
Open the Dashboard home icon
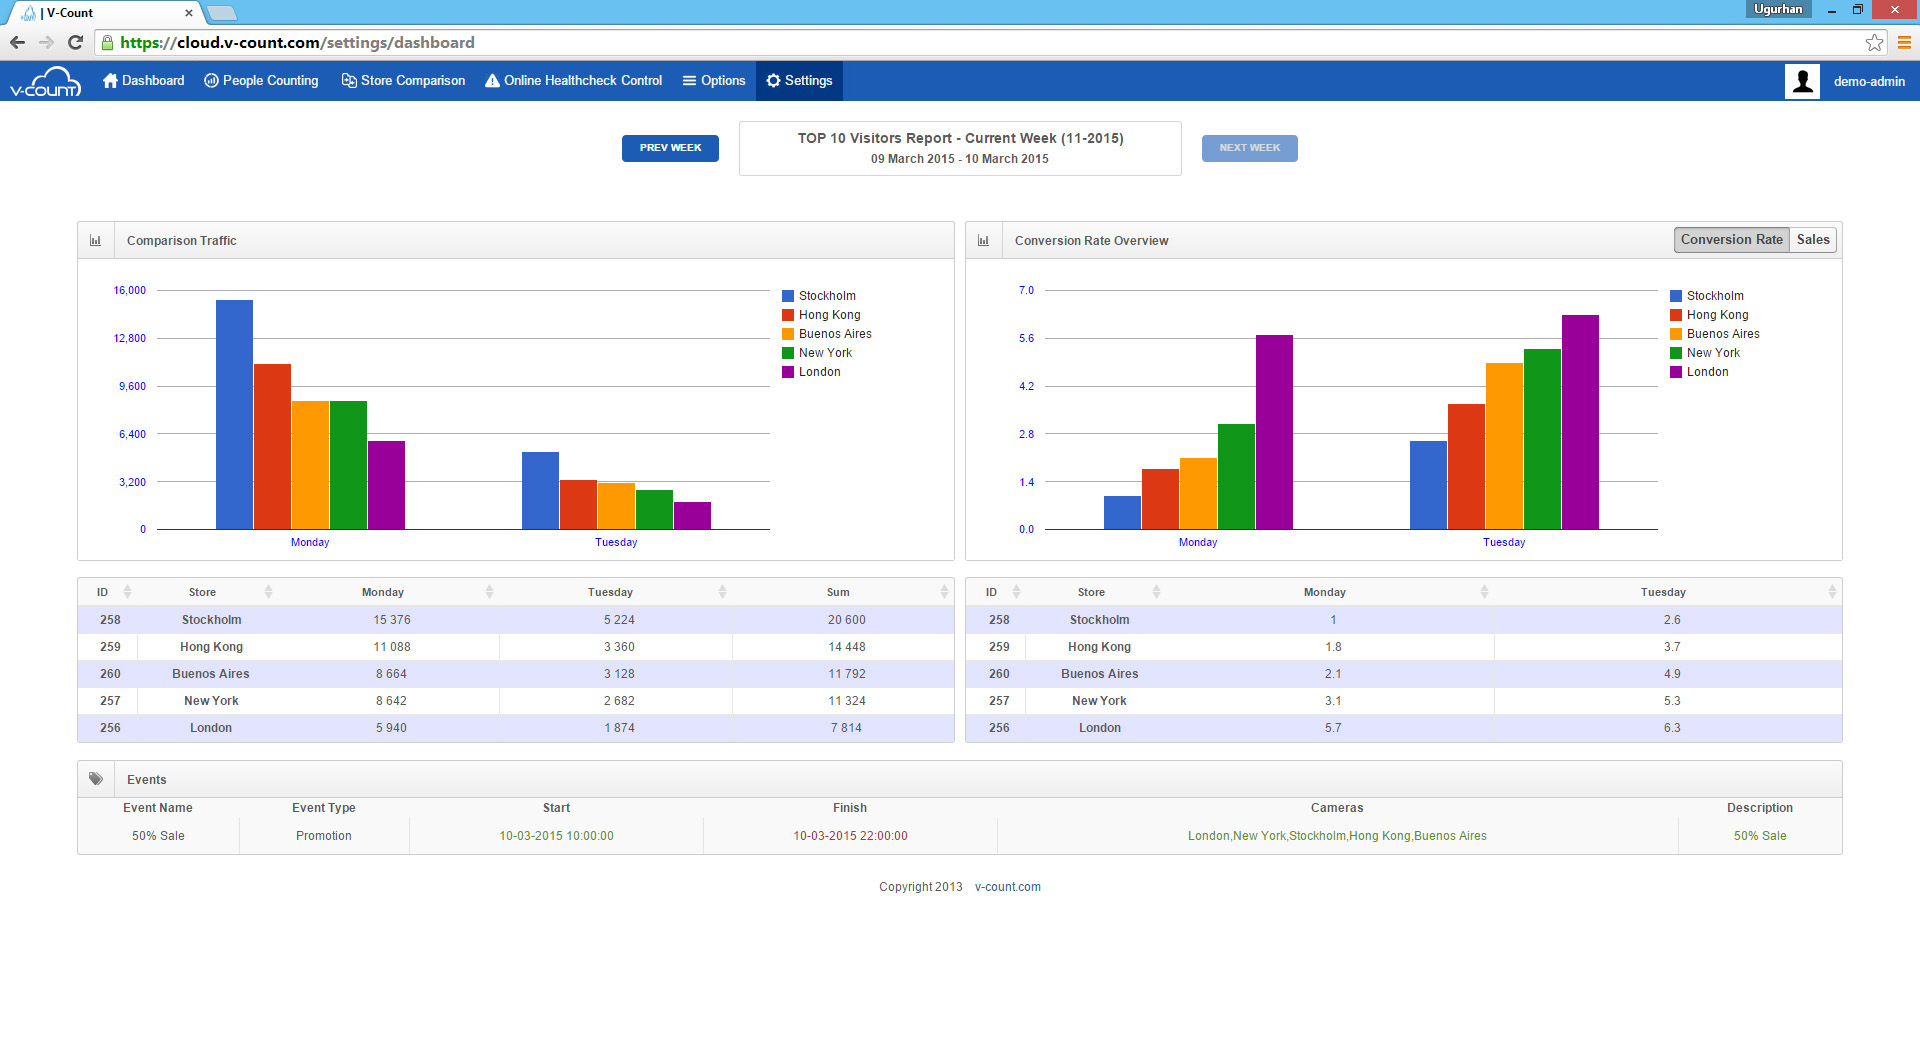click(x=112, y=81)
